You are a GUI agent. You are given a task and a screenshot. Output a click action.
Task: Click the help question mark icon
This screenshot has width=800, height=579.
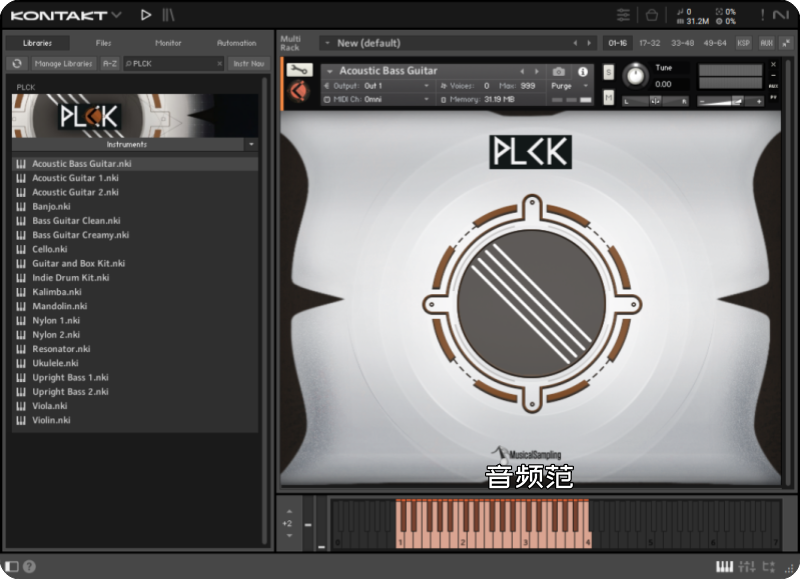[29, 567]
